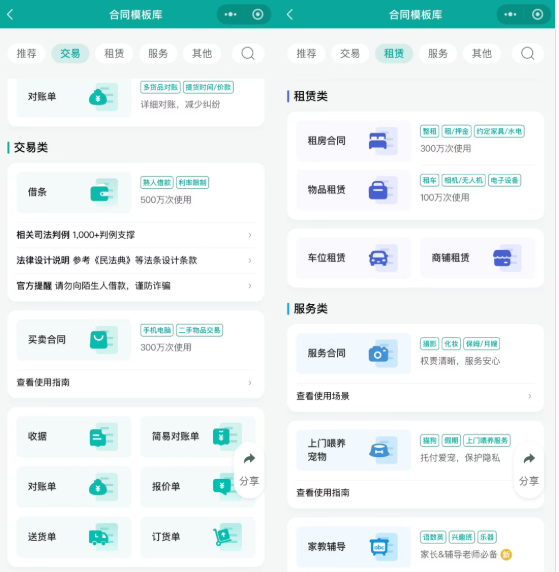Click the 服务合同 camera icon
This screenshot has height=572, width=559.
383,353
